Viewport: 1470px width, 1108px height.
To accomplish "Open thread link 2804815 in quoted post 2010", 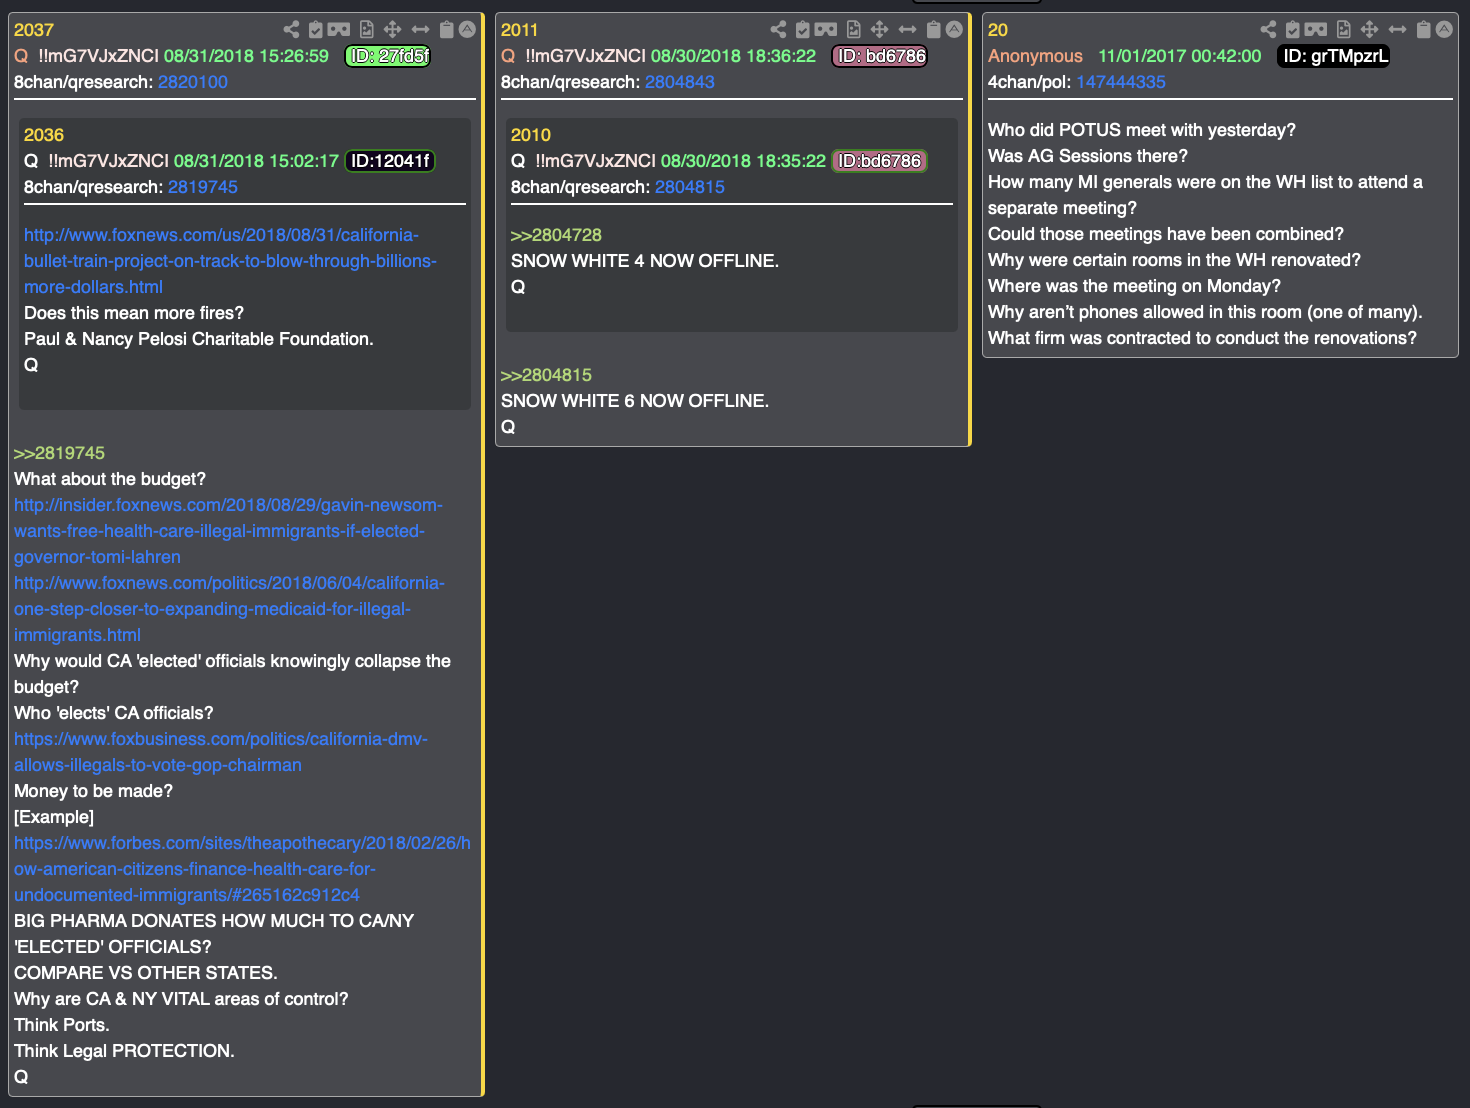I will click(690, 187).
